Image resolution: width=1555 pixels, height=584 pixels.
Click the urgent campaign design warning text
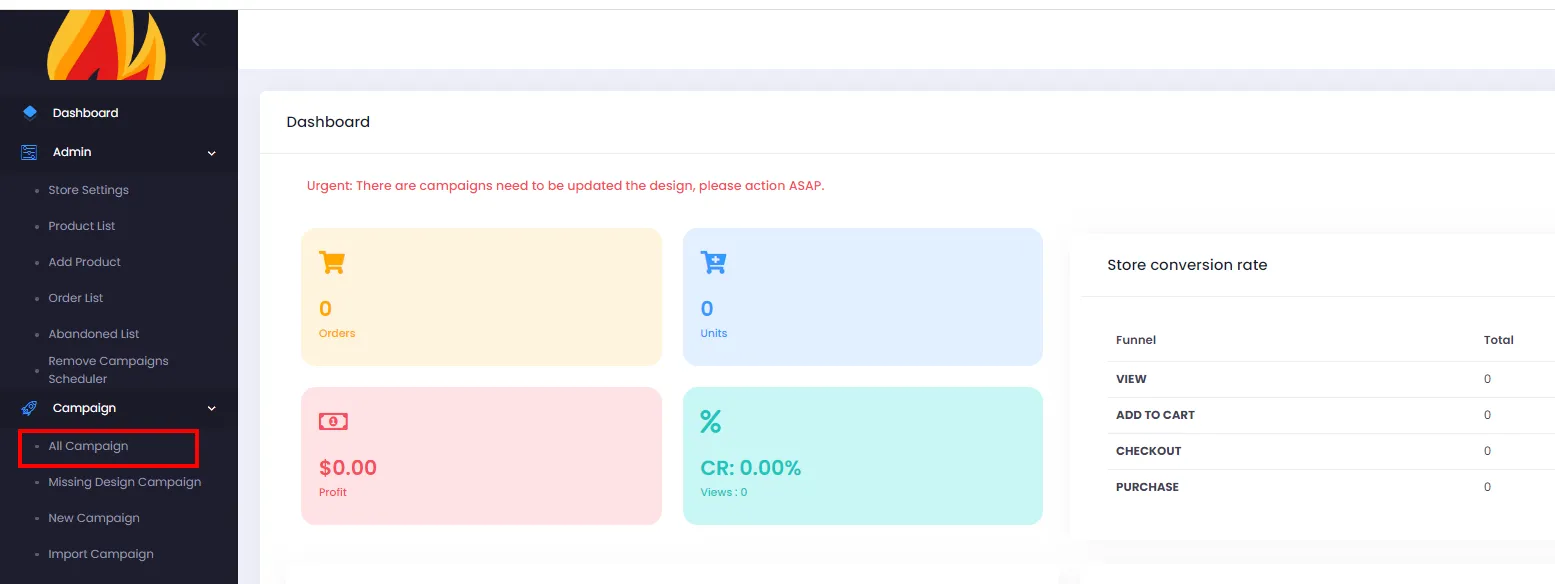566,186
